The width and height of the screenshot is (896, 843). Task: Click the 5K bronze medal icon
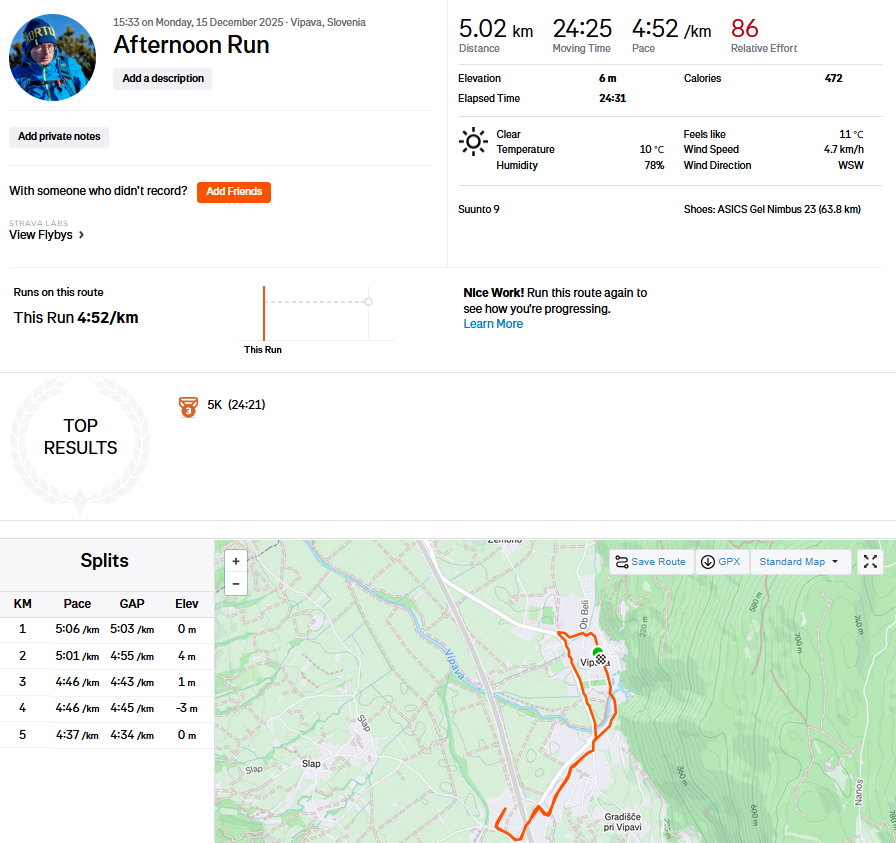click(x=188, y=406)
